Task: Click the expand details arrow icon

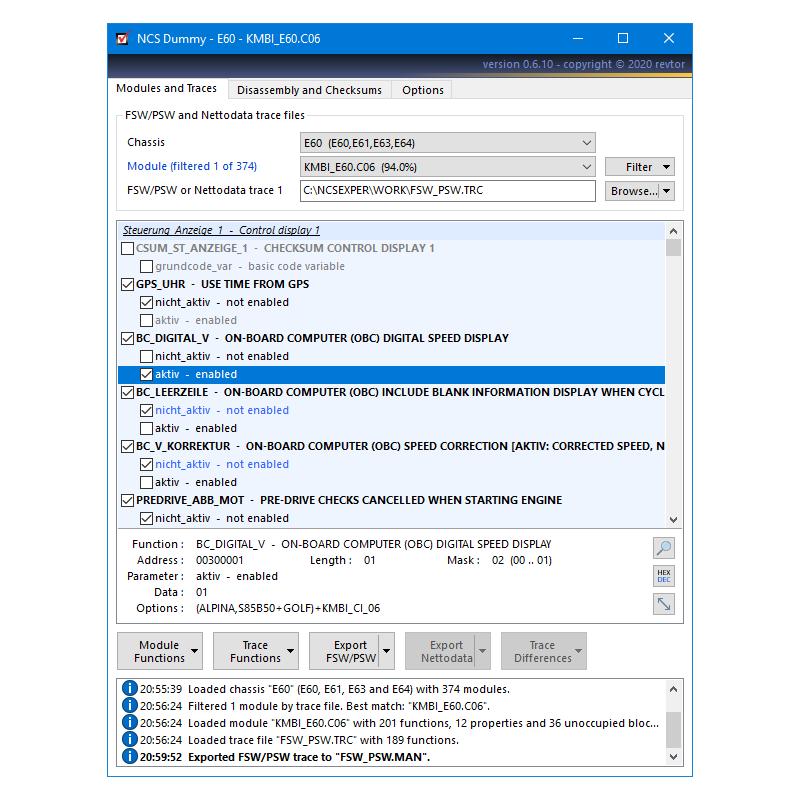Action: (664, 604)
